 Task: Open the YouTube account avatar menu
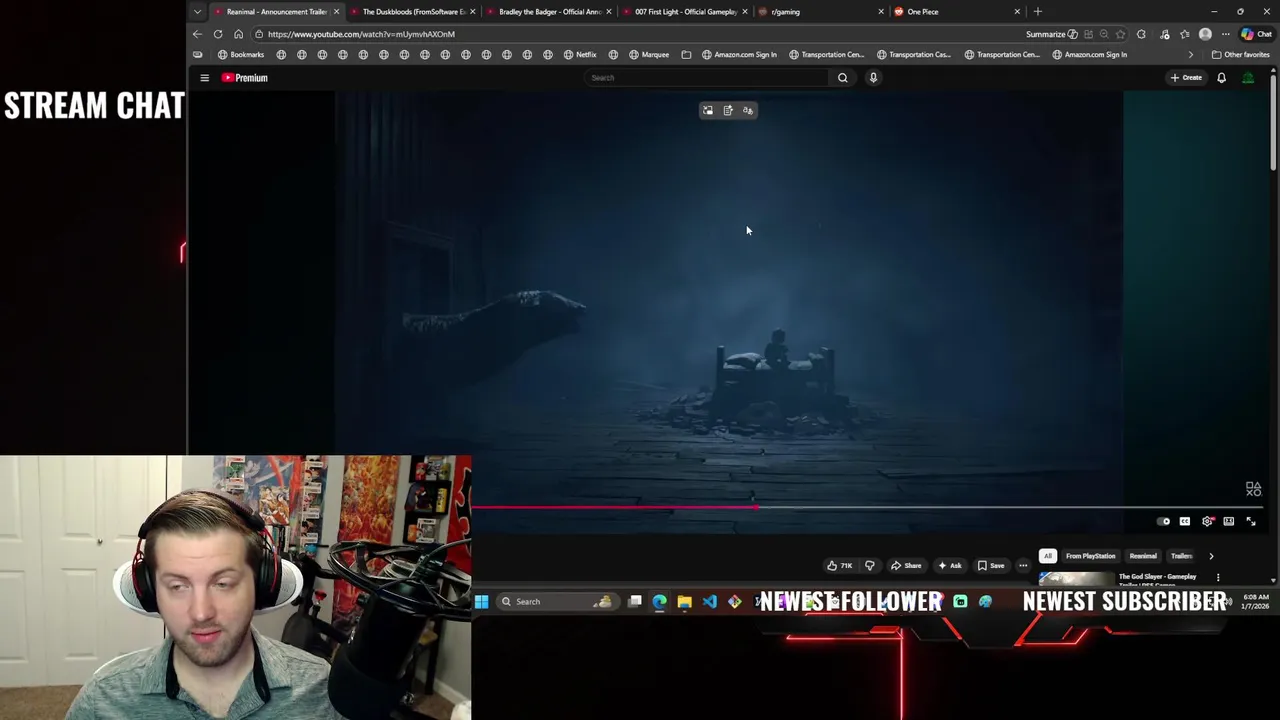pyautogui.click(x=1248, y=77)
